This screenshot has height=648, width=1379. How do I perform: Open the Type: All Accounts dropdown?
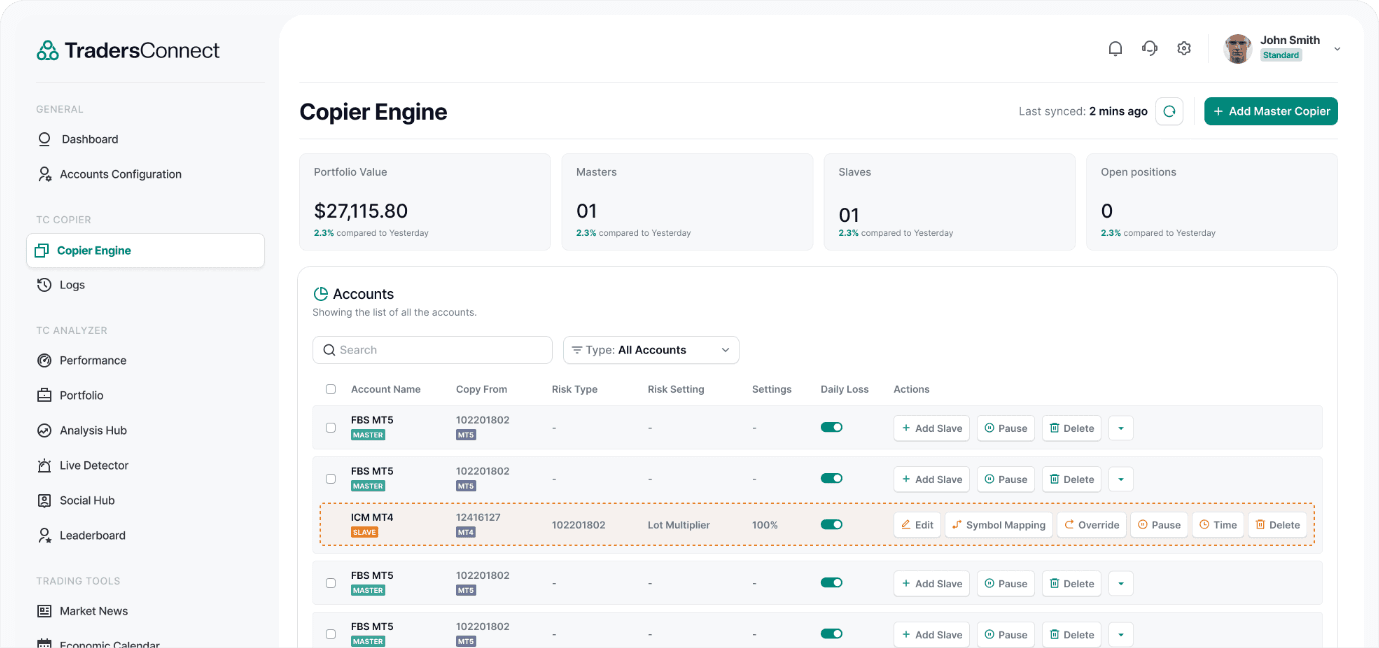point(651,350)
